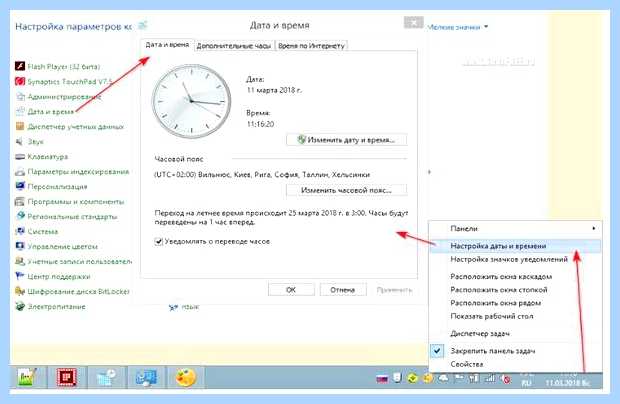Select Настройка значков уведомлений menu item
The width and height of the screenshot is (620, 404).
(515, 259)
